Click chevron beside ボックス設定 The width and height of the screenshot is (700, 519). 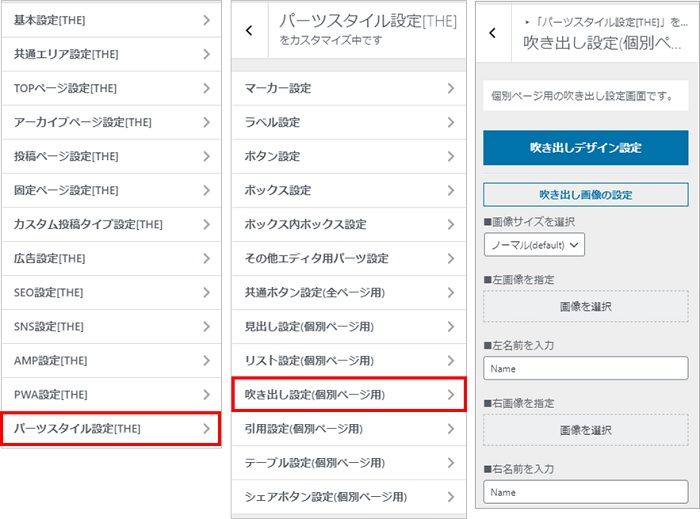click(x=452, y=190)
